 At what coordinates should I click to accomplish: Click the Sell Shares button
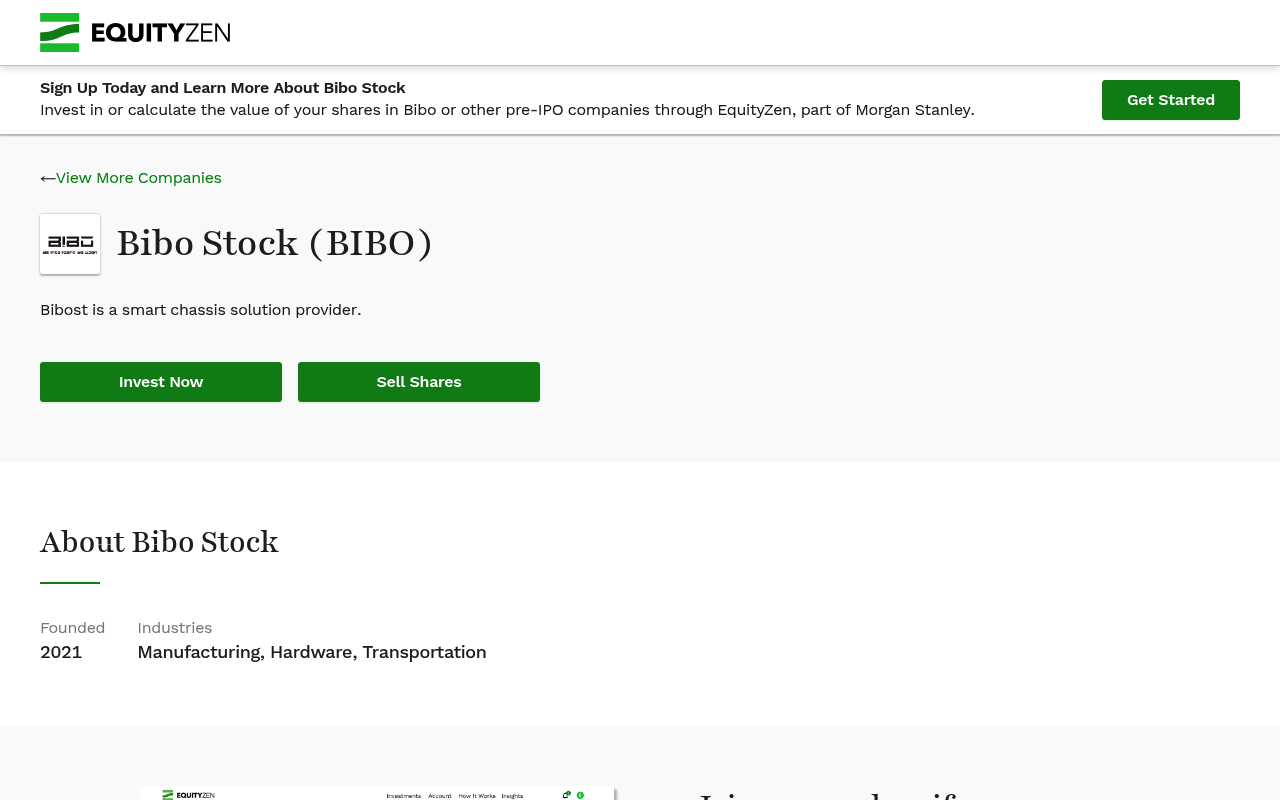419,382
